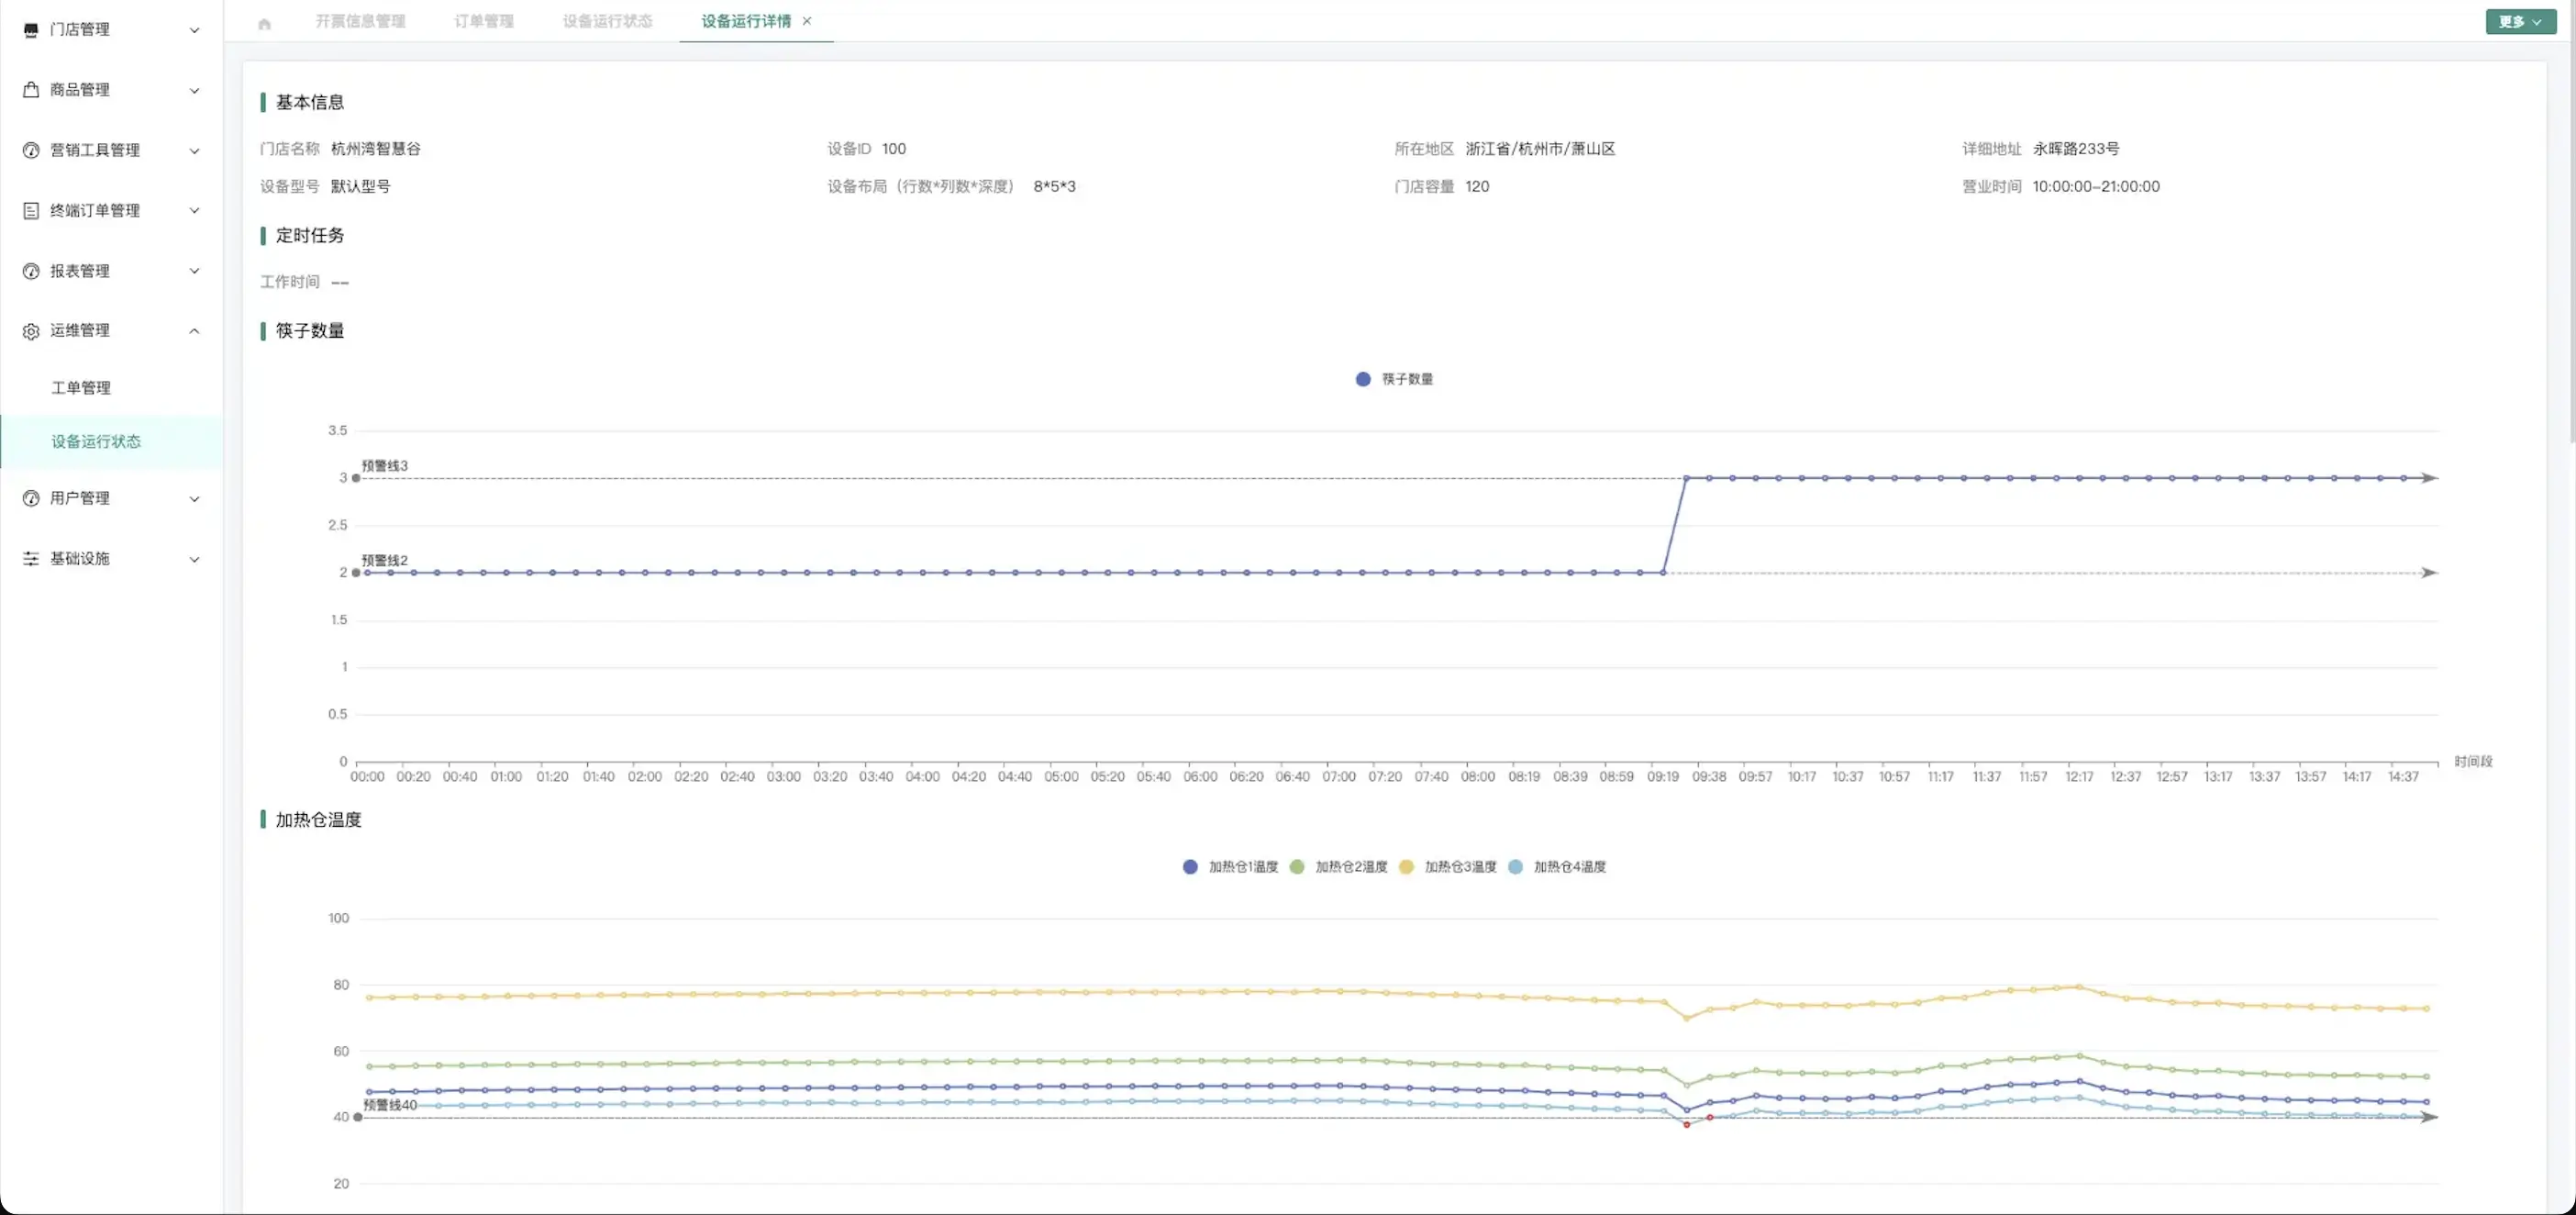Image resolution: width=2576 pixels, height=1215 pixels.
Task: Toggle the 加热仓3温度 legend series
Action: pos(1447,867)
